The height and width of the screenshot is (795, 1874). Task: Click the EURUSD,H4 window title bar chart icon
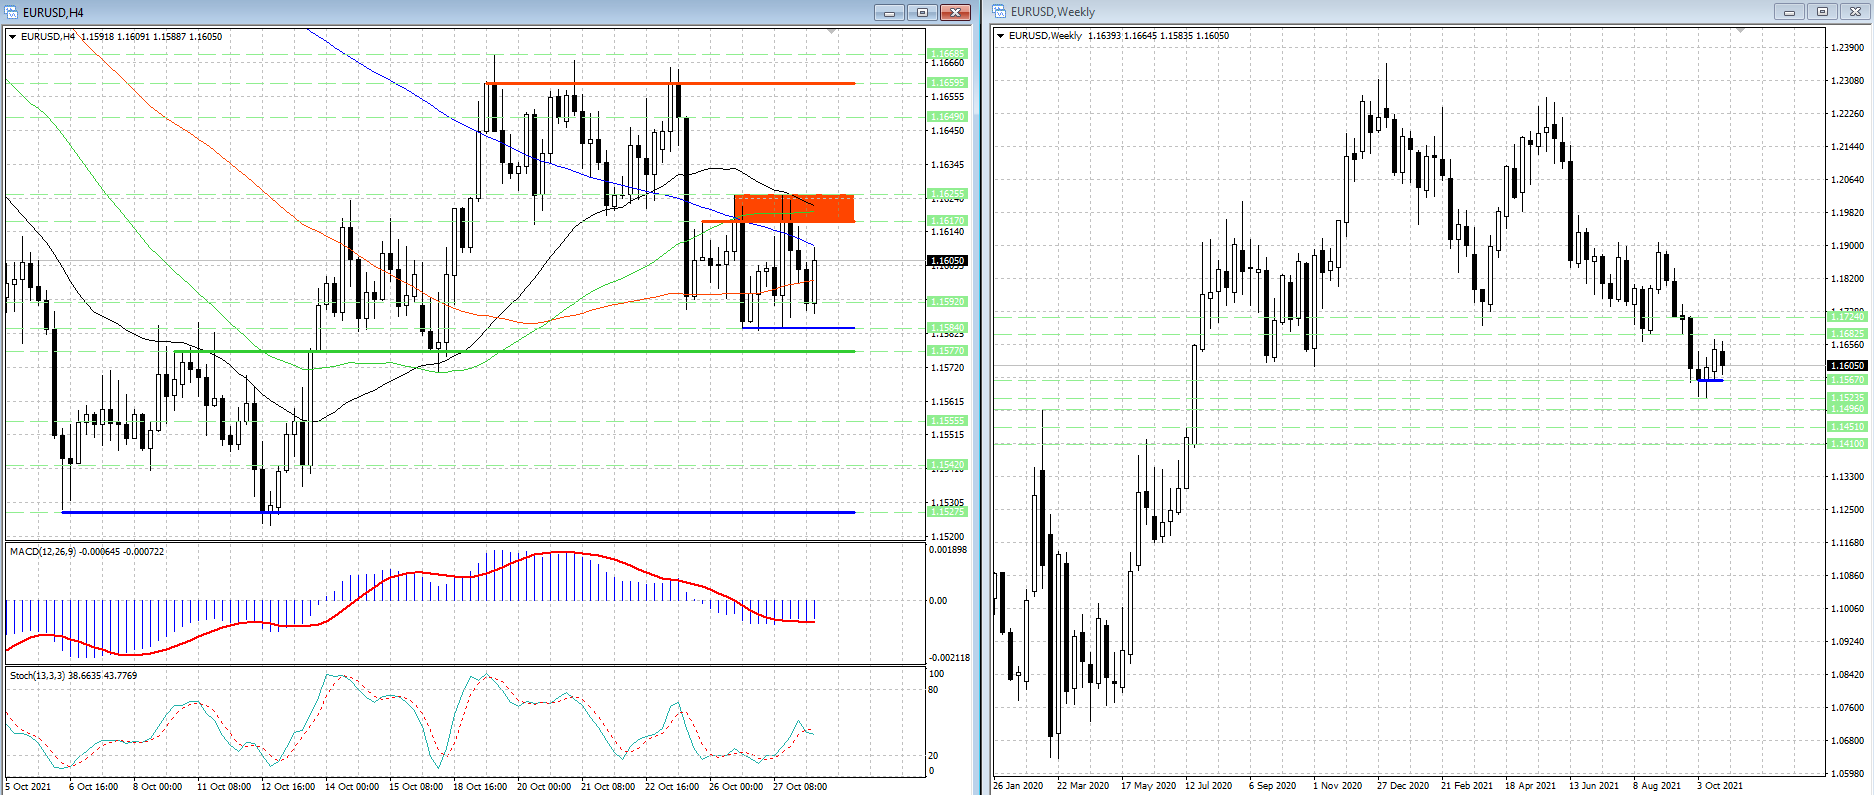pos(11,12)
